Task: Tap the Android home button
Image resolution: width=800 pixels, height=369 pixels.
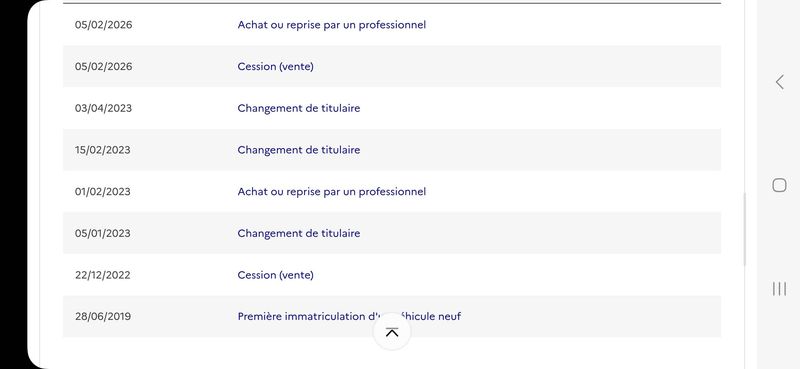Action: click(779, 185)
